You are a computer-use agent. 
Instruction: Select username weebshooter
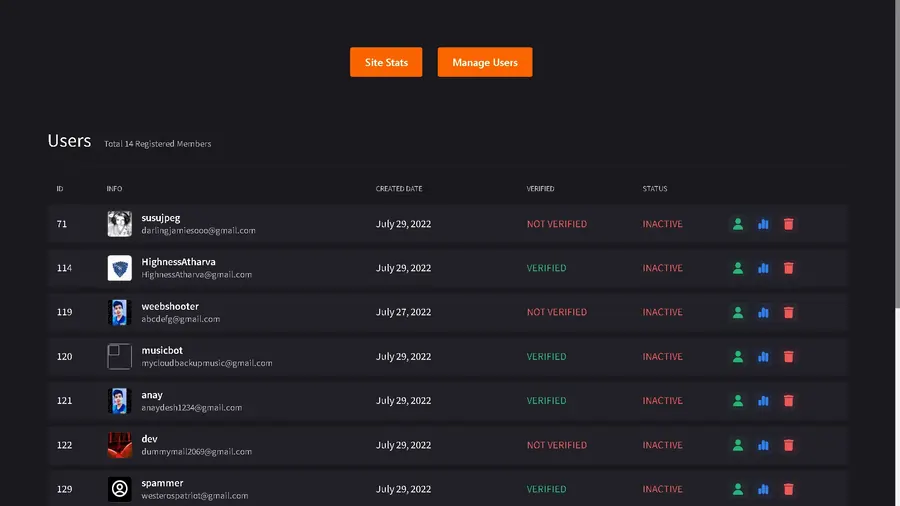click(x=170, y=306)
